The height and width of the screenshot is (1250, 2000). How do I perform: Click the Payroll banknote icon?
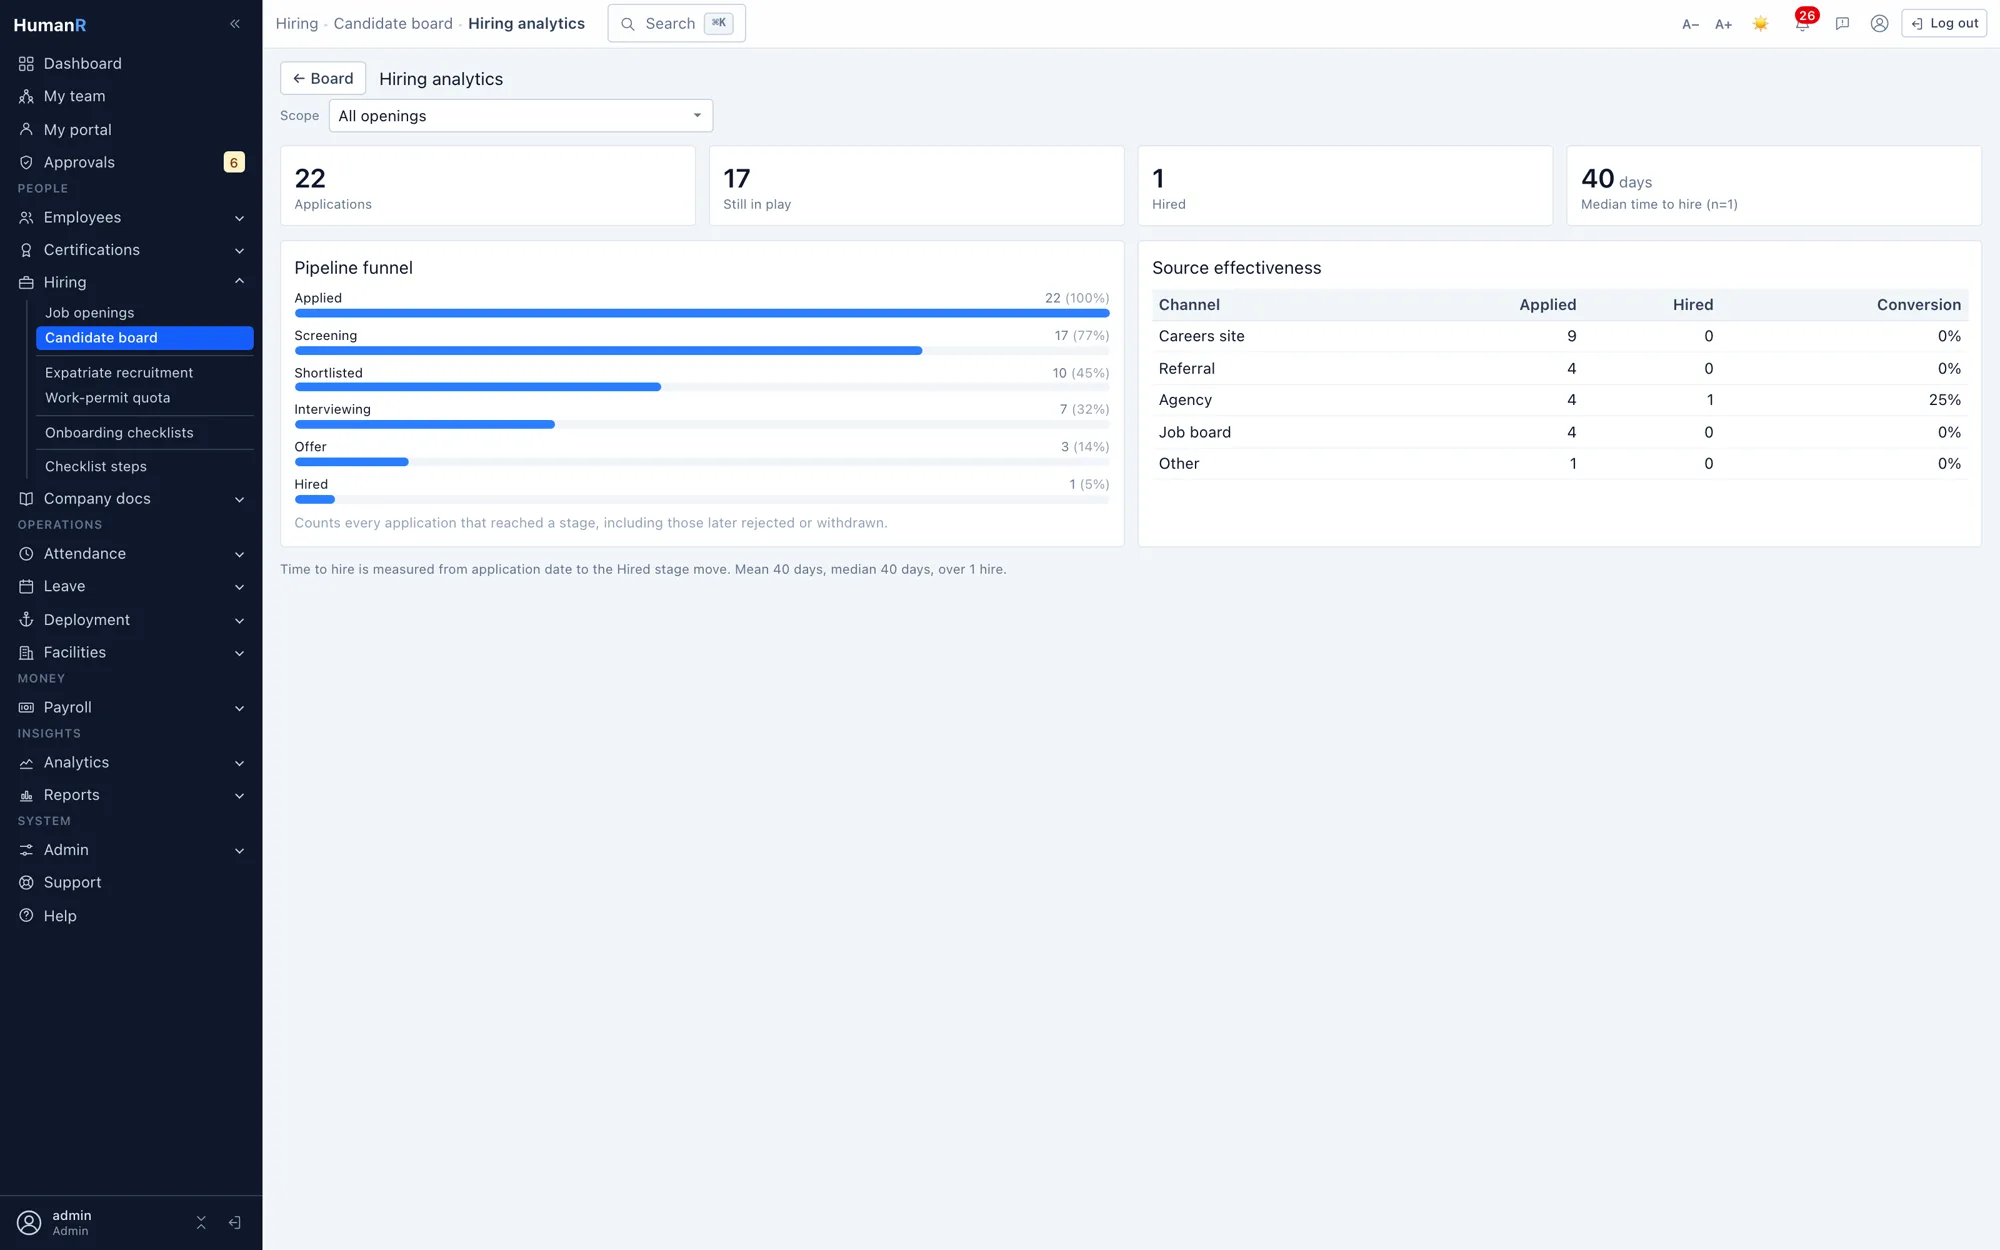[x=26, y=708]
